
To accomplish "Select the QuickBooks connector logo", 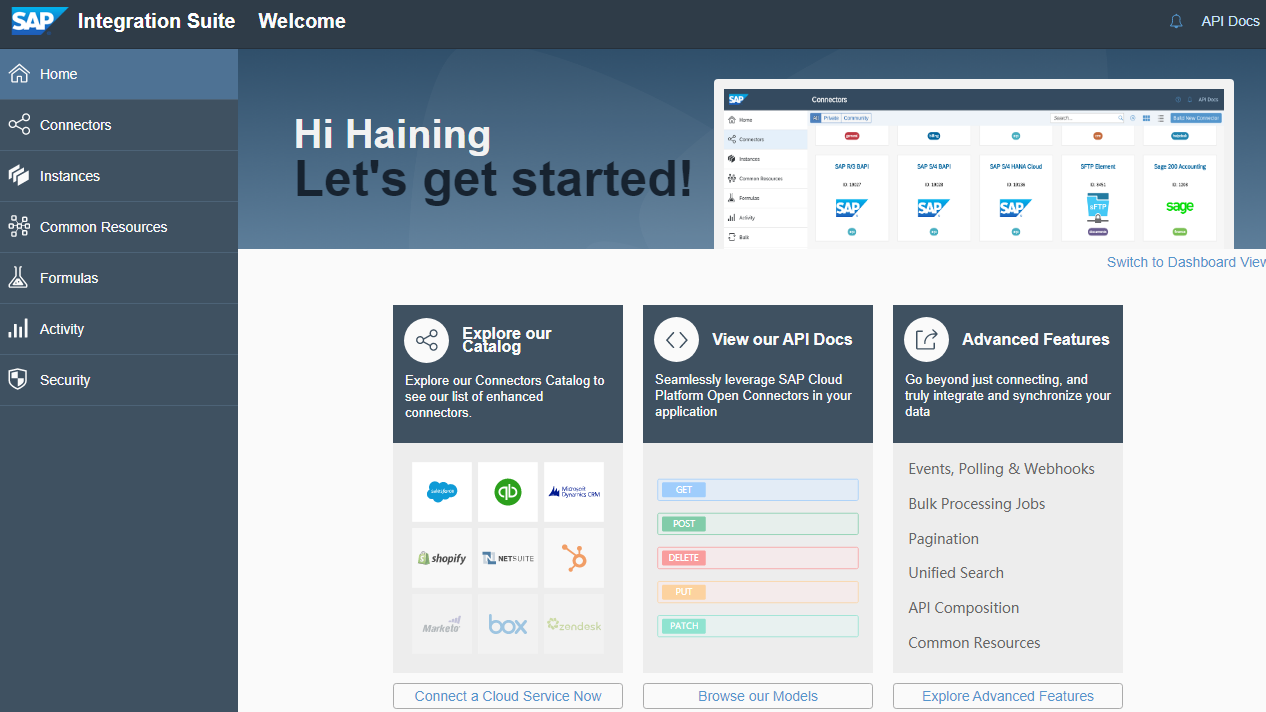I will coord(508,492).
